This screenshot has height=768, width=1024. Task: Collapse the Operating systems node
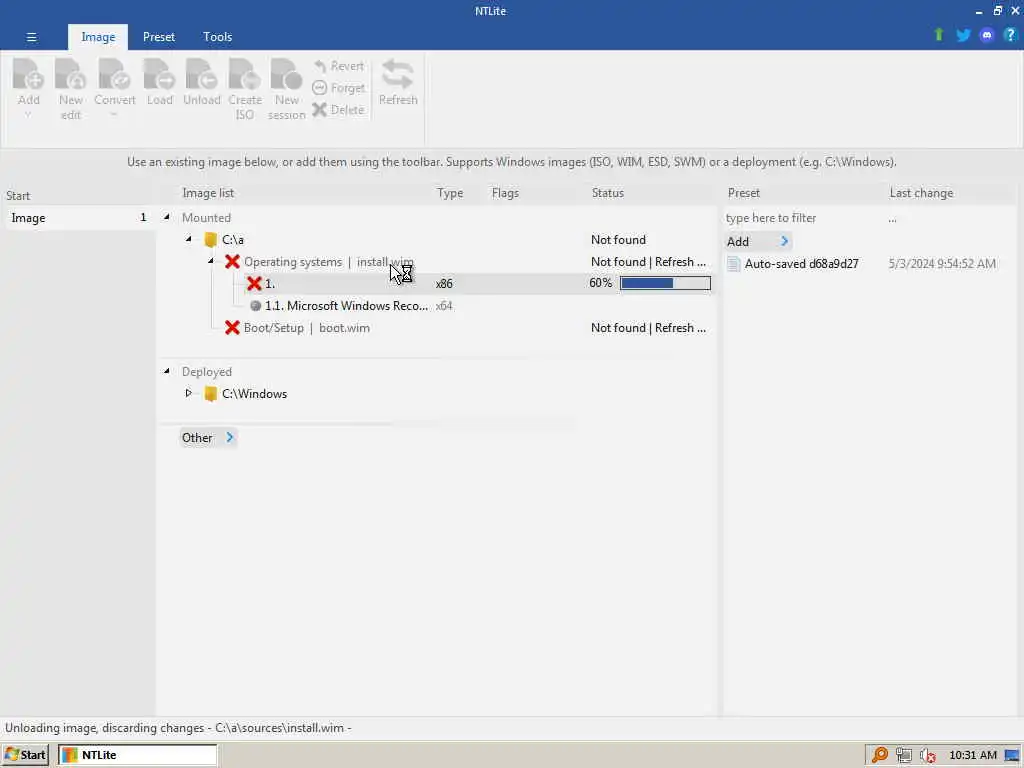click(x=210, y=261)
